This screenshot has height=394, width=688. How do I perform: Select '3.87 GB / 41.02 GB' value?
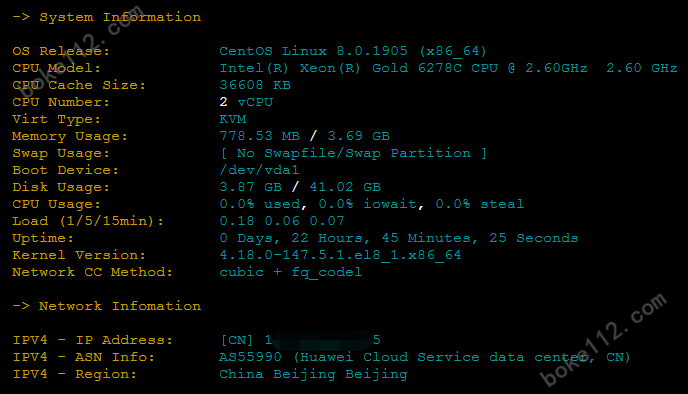tap(300, 187)
